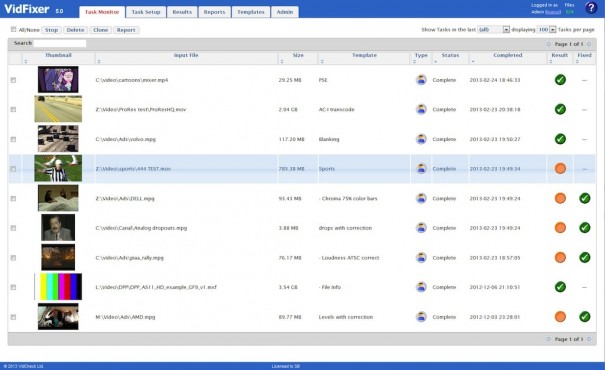Open the Templates tab
Viewport: 605px width, 370px height.
[251, 12]
